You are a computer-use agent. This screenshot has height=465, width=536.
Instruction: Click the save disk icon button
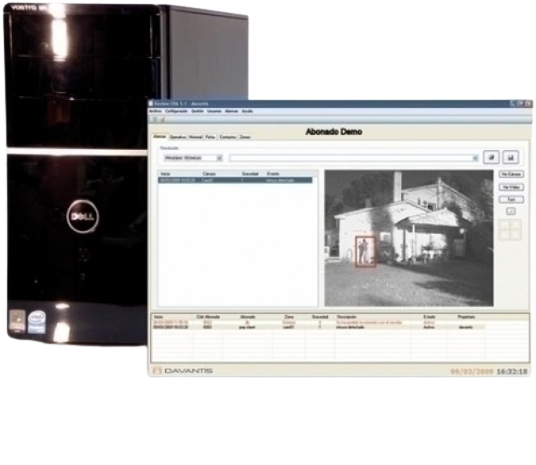(510, 157)
